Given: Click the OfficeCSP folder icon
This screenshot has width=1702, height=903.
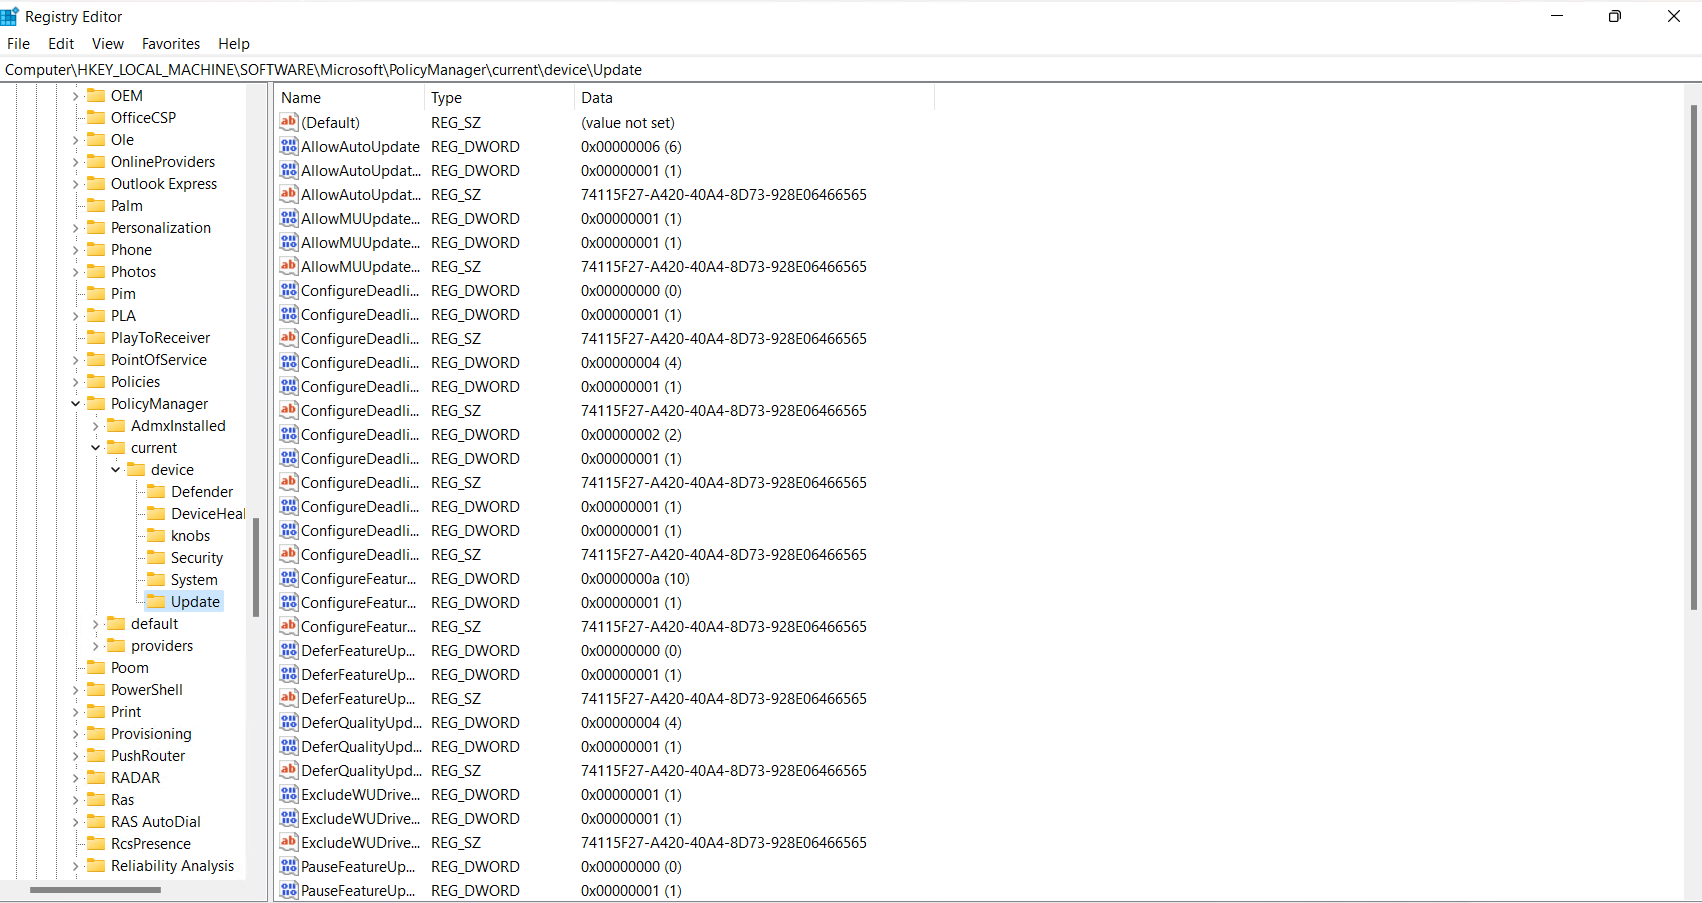Looking at the screenshot, I should tap(96, 118).
